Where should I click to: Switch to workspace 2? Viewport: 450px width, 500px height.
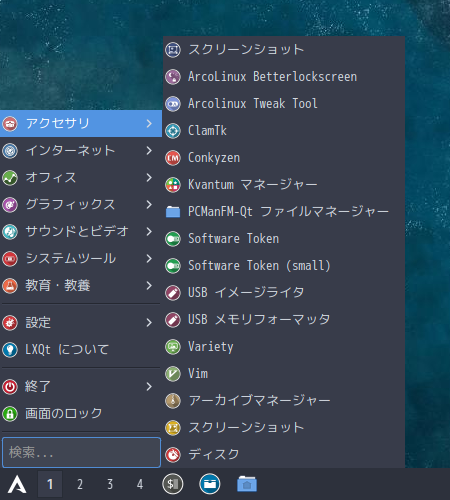pyautogui.click(x=80, y=484)
